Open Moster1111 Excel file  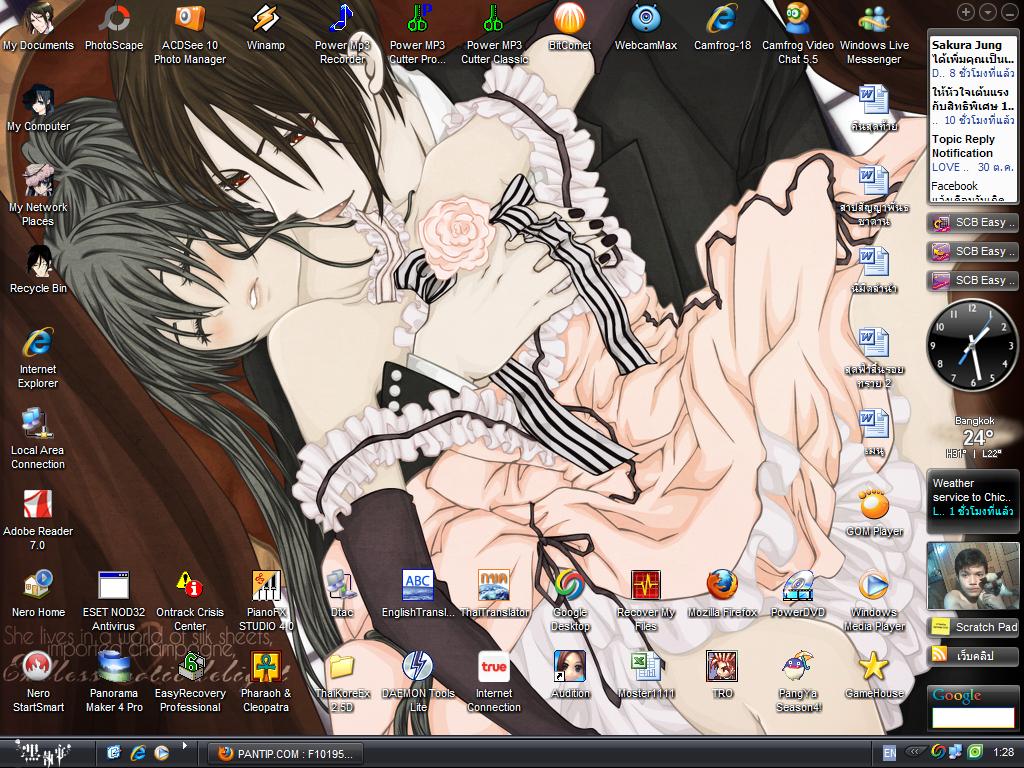point(645,675)
